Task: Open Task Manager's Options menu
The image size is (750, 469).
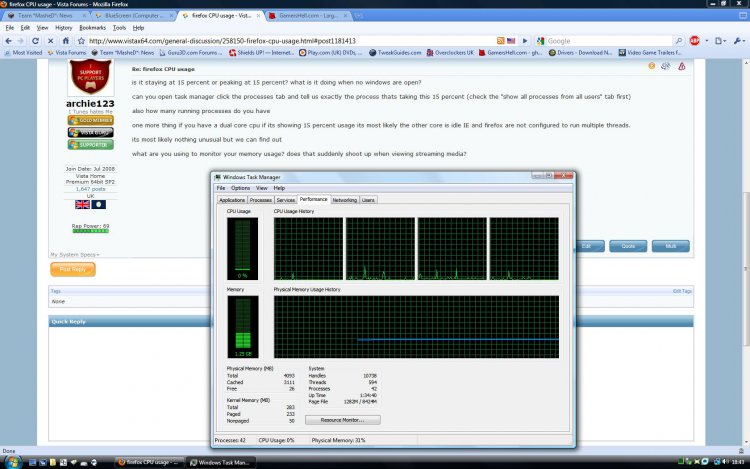Action: pos(241,188)
